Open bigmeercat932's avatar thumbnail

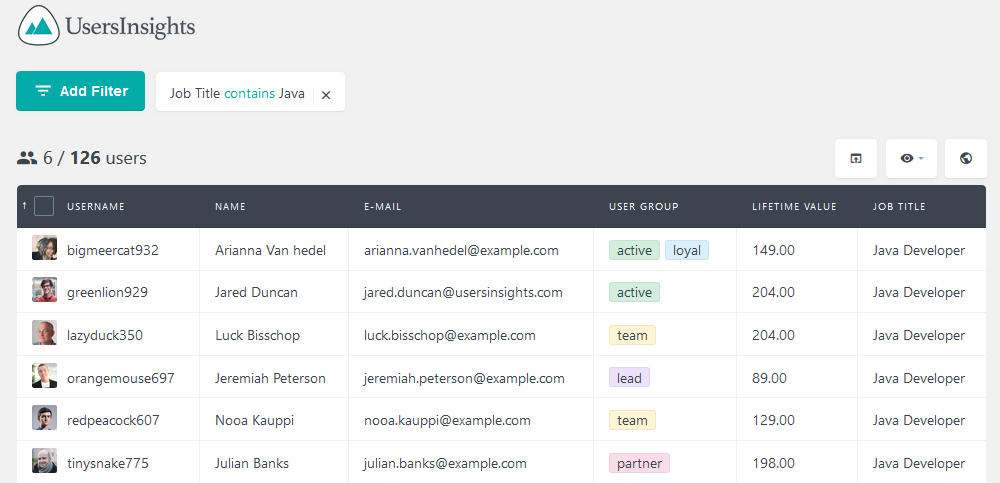(x=45, y=248)
